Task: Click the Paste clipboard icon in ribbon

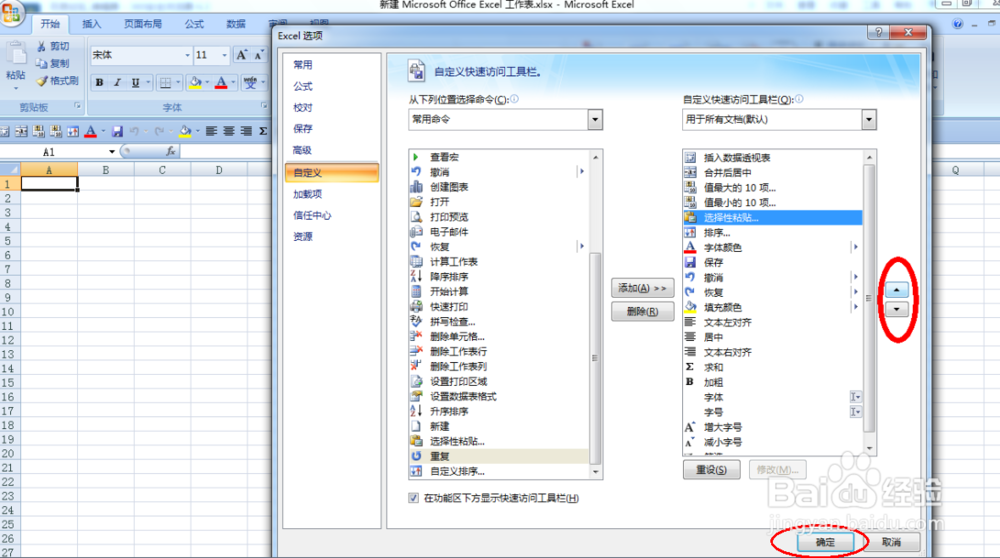Action: click(x=16, y=55)
